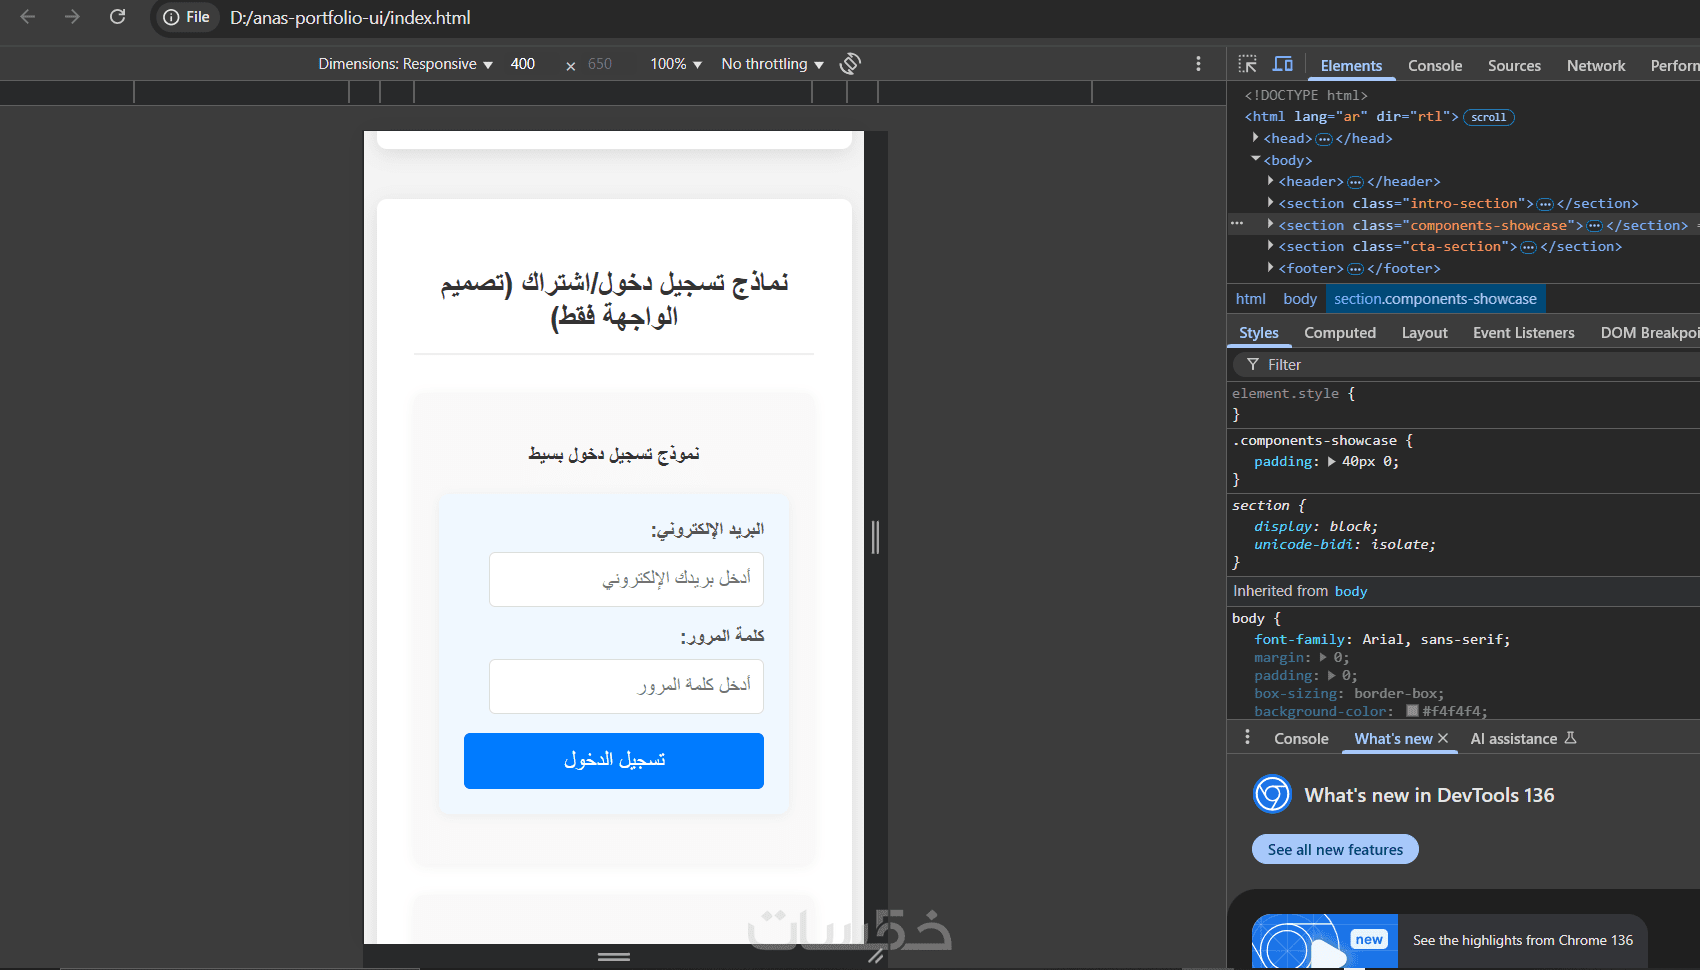Click the address bar URL text

pos(350,18)
